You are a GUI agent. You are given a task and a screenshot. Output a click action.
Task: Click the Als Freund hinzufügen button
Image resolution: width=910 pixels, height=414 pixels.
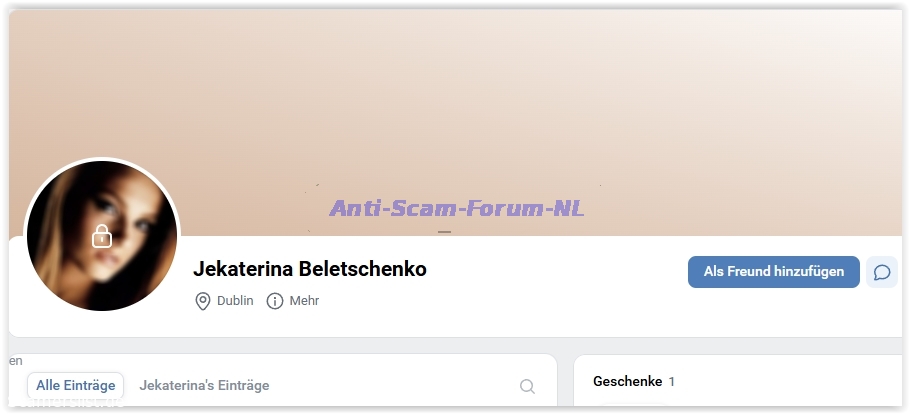click(x=774, y=272)
